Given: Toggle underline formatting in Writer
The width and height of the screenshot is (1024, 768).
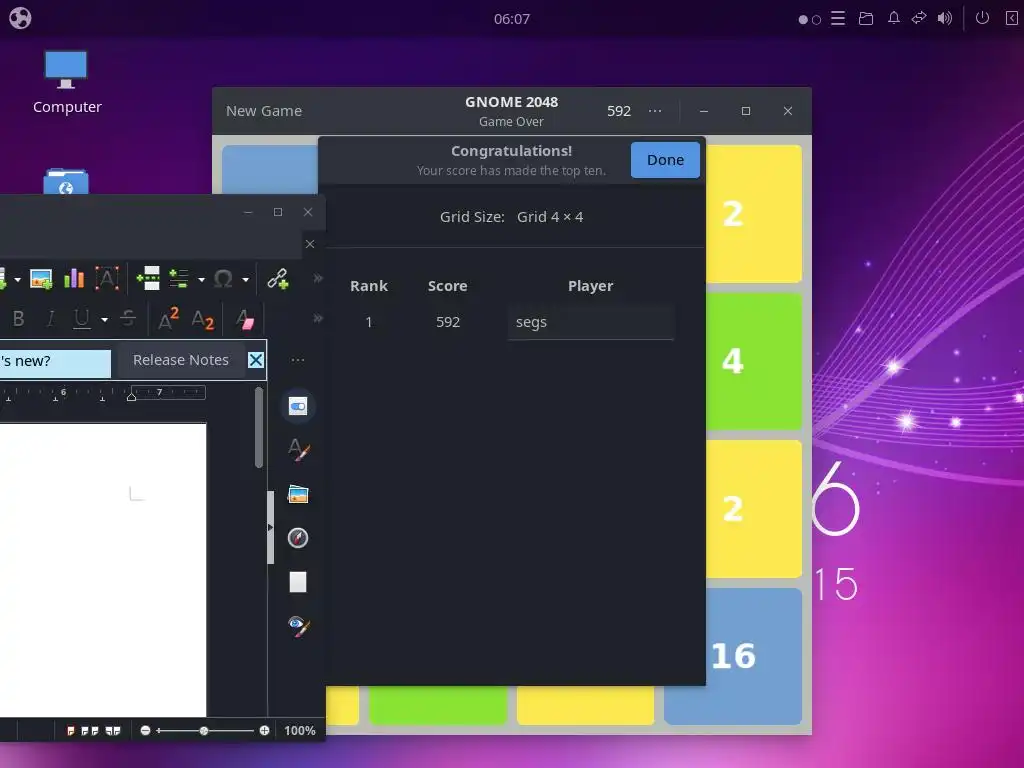Looking at the screenshot, I should click(82, 319).
